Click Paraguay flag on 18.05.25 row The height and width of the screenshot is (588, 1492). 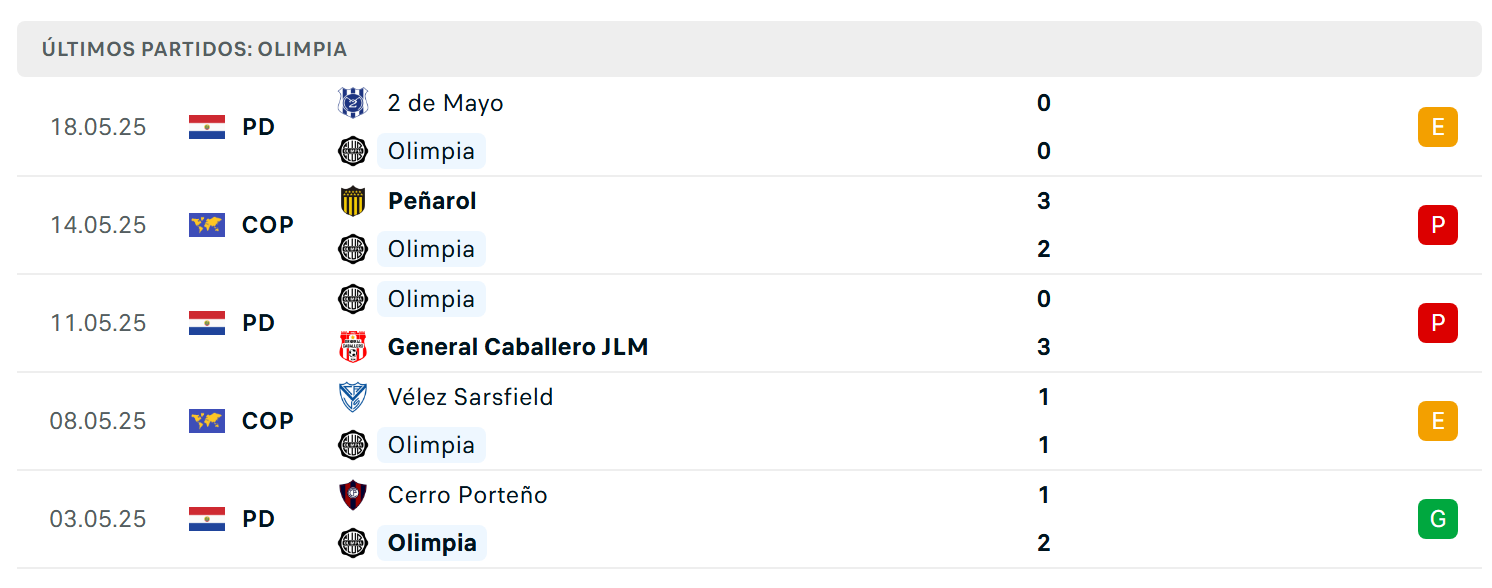point(207,127)
